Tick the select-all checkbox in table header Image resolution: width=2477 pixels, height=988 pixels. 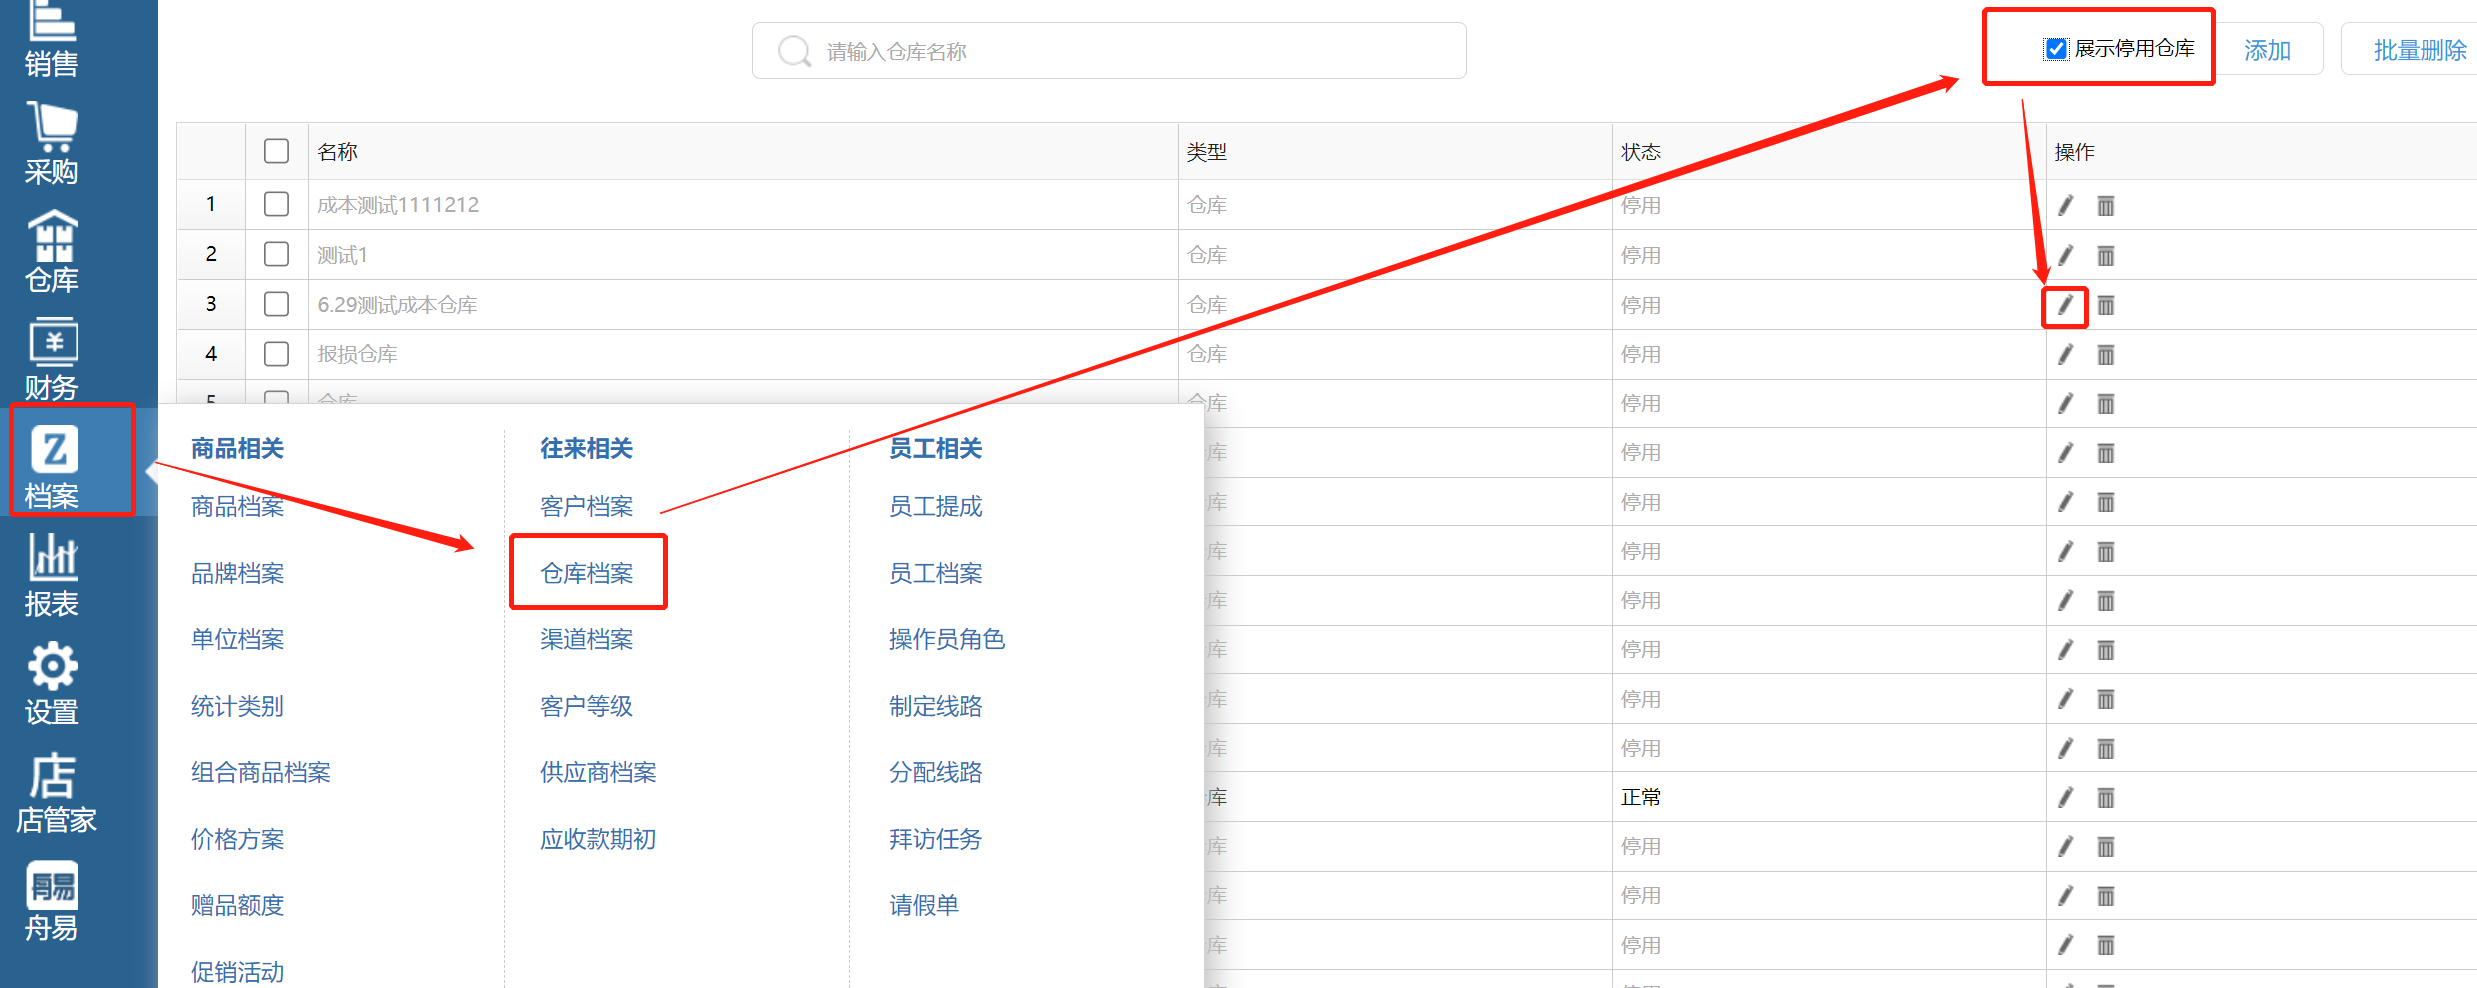(276, 151)
